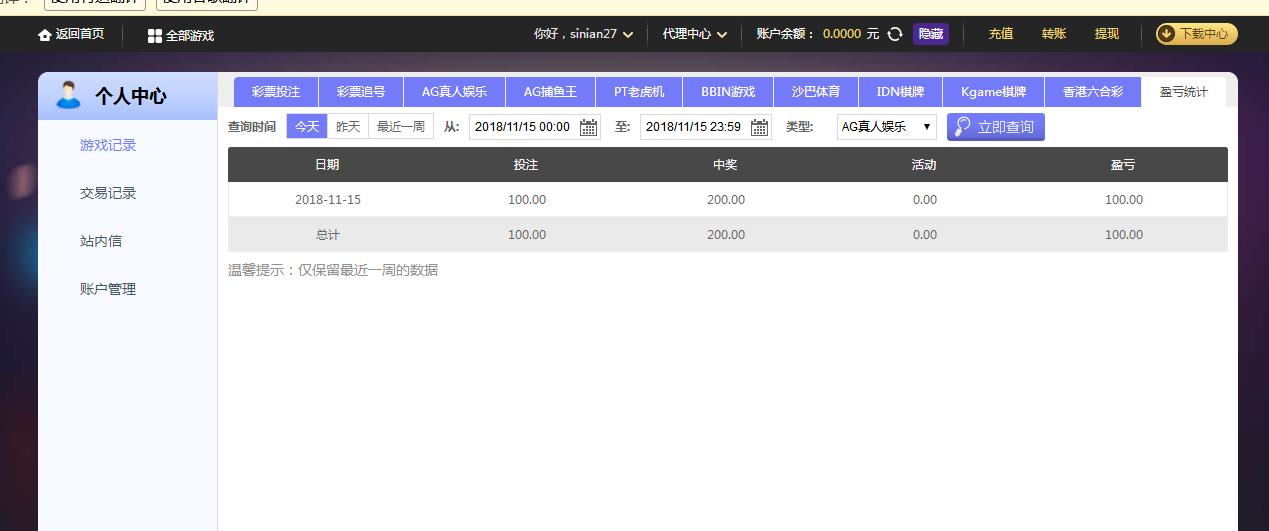
Task: Open the AG真人娱乐 tab
Action: [x=455, y=92]
